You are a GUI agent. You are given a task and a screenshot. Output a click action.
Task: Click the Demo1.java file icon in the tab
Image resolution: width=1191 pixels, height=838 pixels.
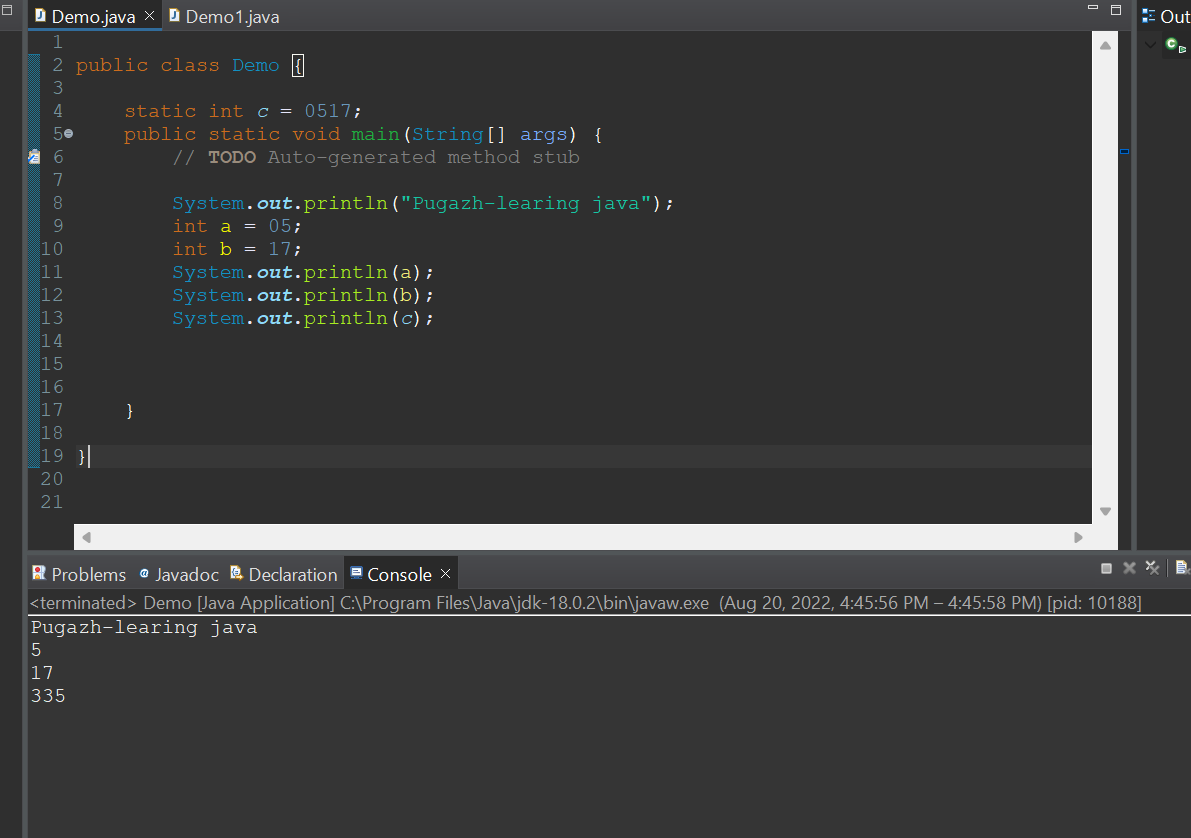tap(174, 15)
